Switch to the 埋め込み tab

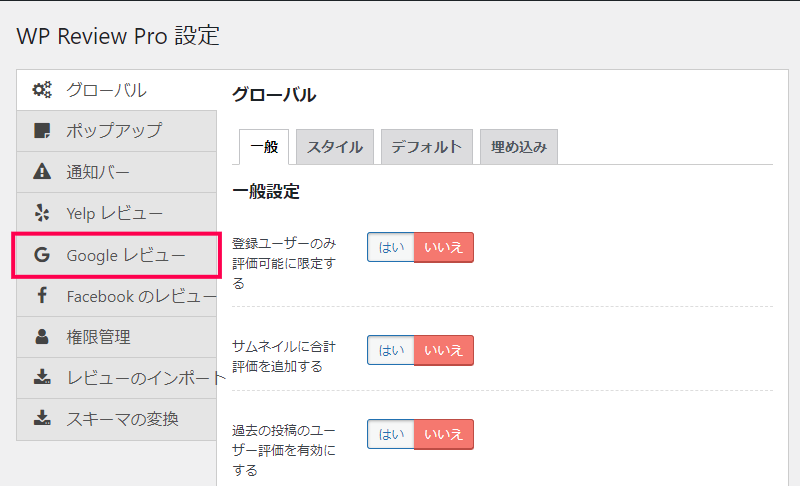519,147
